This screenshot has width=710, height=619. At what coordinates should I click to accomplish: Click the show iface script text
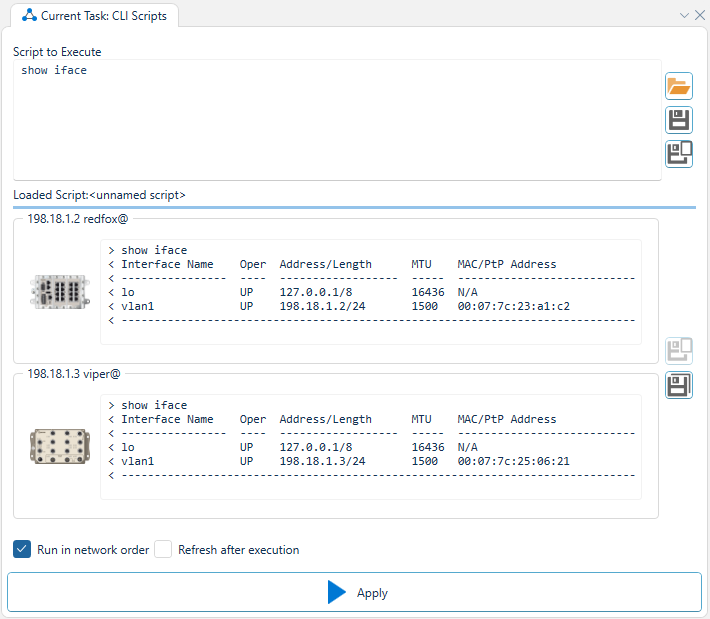[54, 70]
